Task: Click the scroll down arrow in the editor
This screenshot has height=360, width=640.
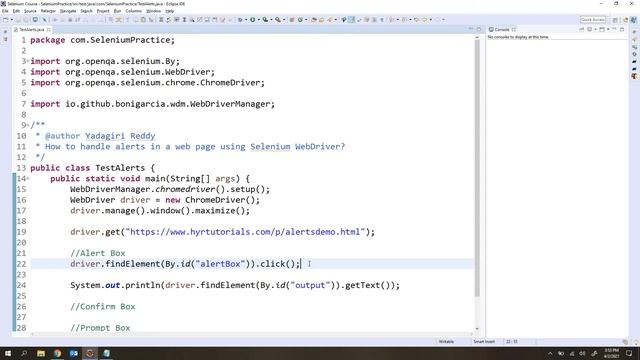Action: (x=477, y=329)
